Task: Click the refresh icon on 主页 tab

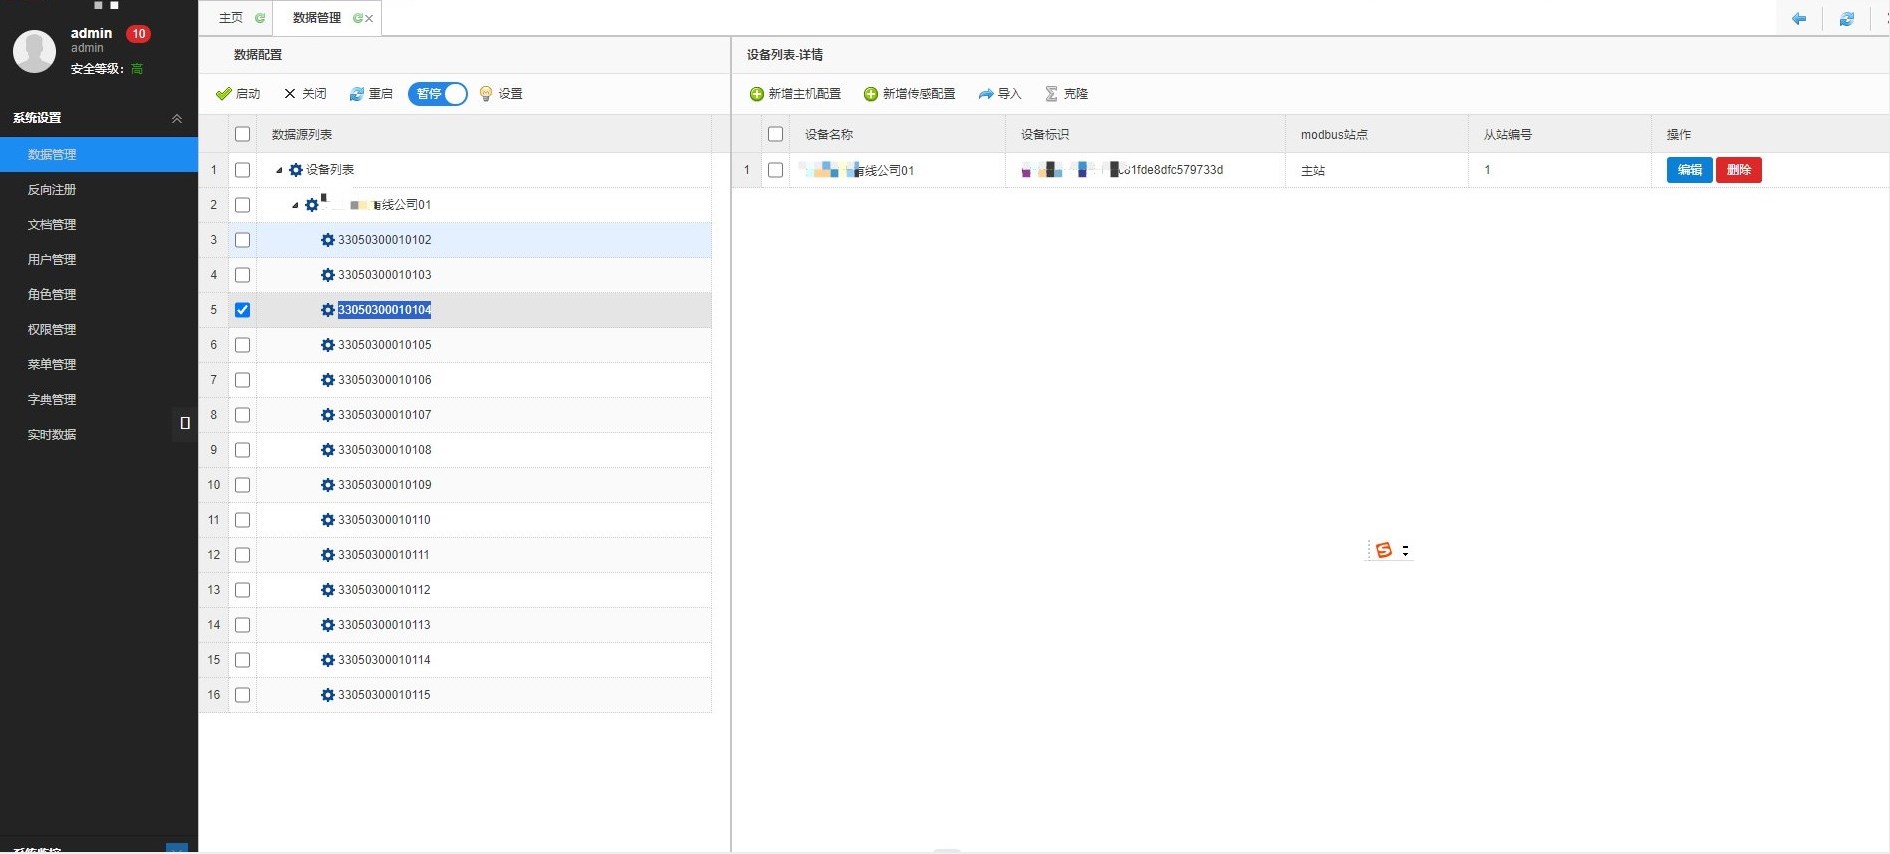Action: pos(260,18)
